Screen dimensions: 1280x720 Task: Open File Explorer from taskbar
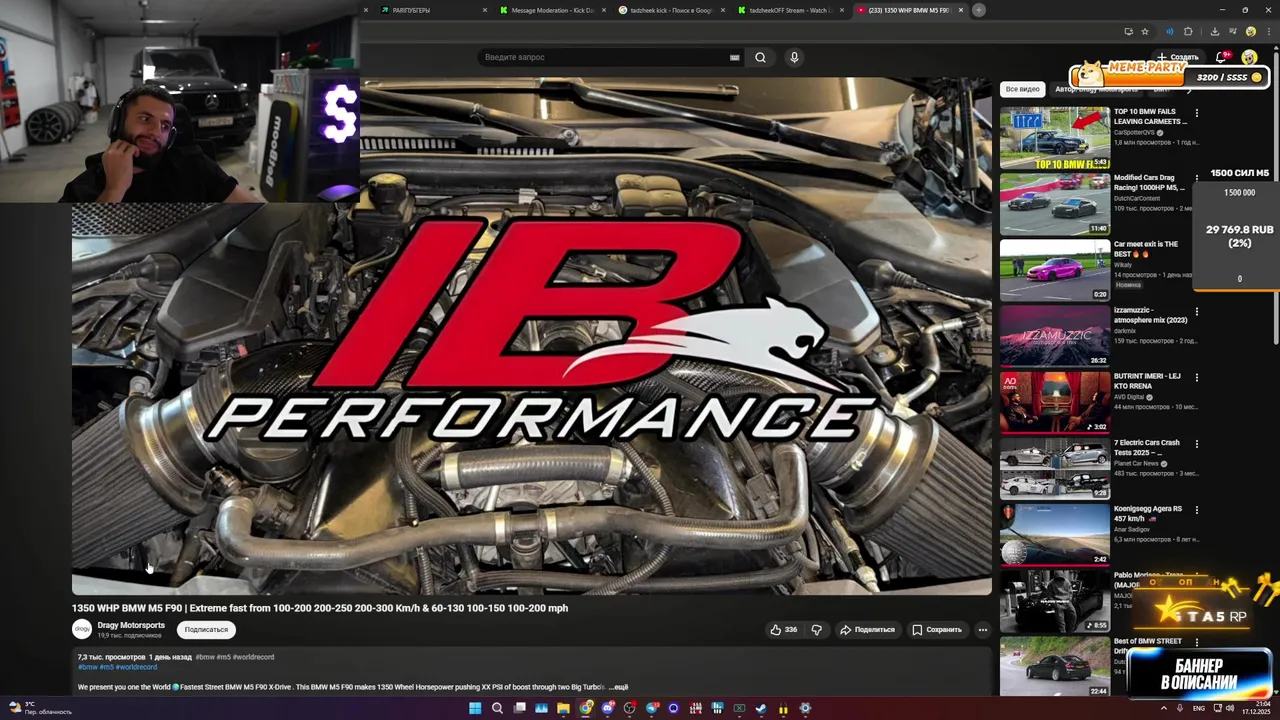[x=563, y=708]
